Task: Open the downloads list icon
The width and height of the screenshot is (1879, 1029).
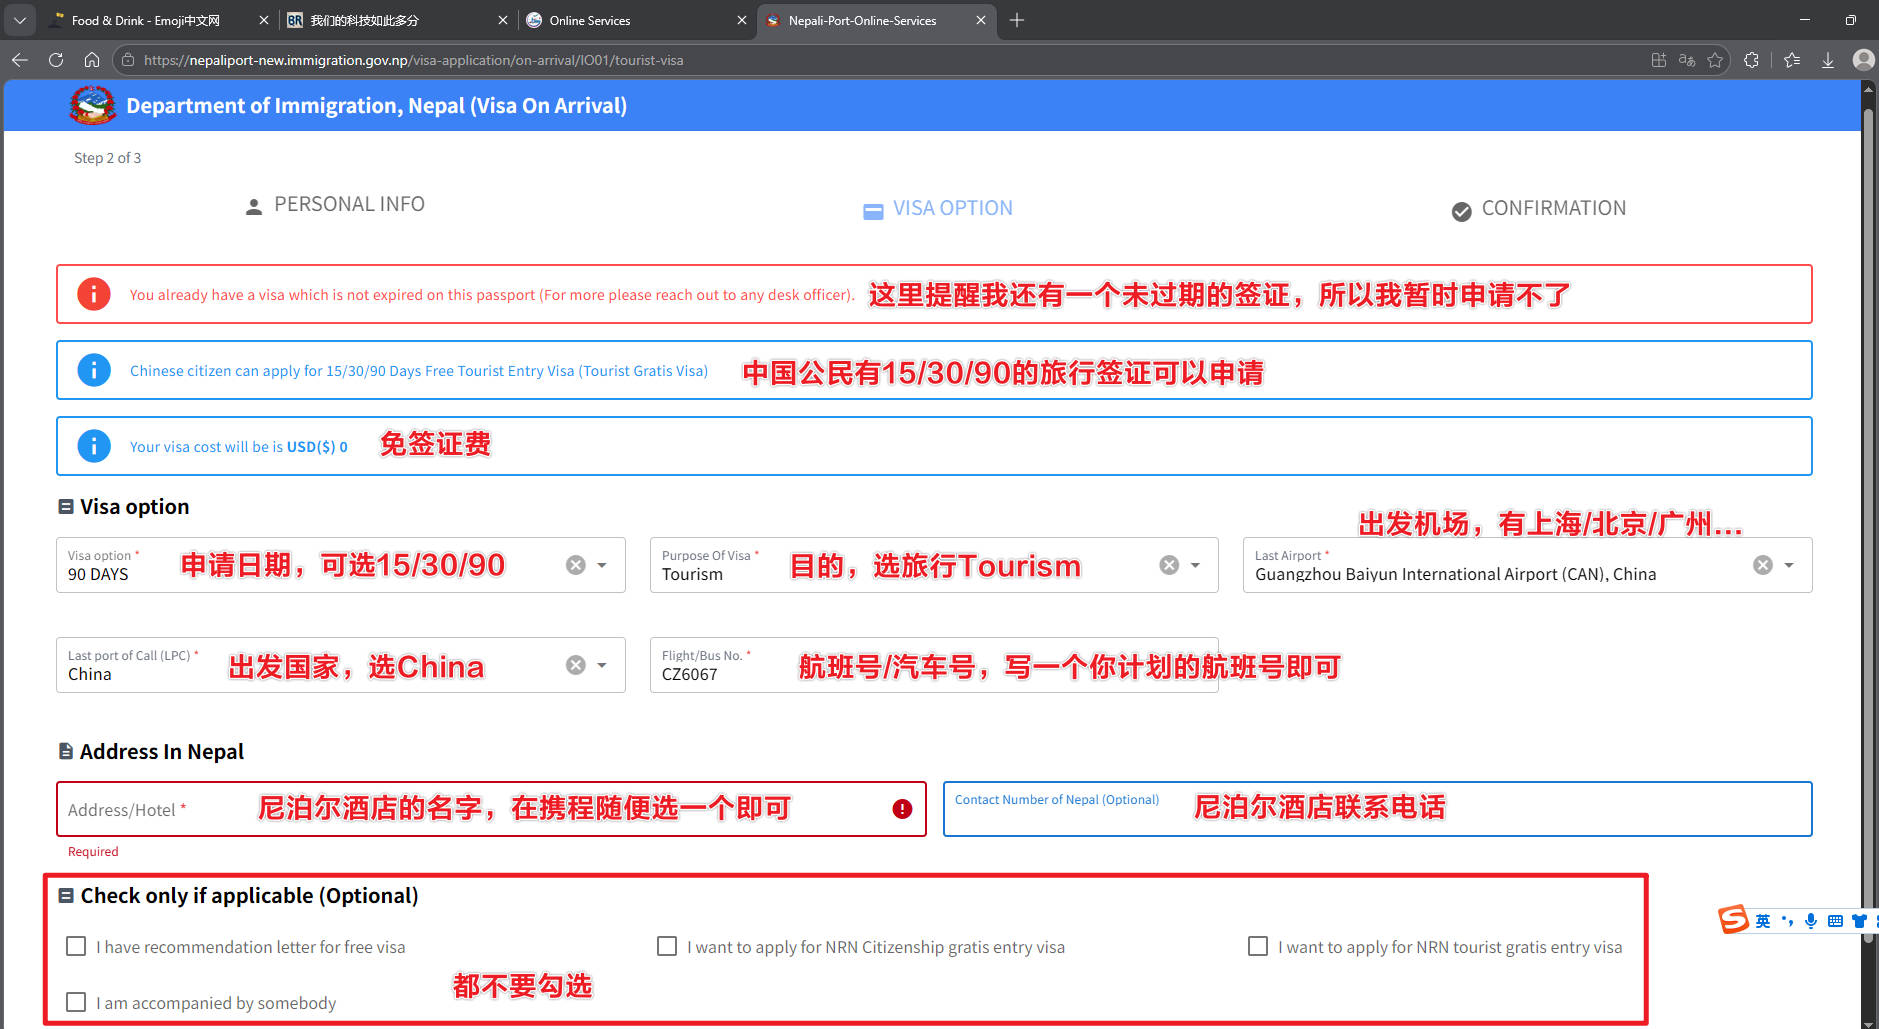Action: 1828,60
